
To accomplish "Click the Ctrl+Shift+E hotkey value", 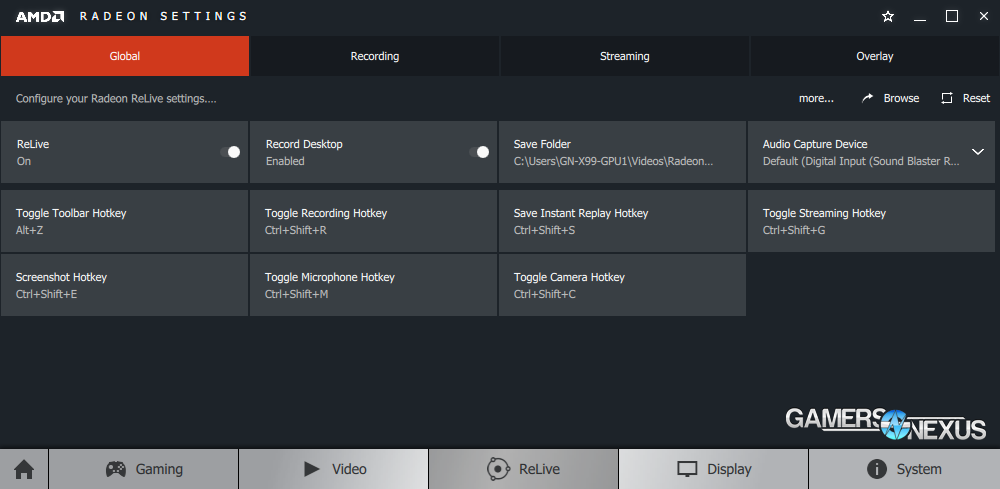I will 47,294.
